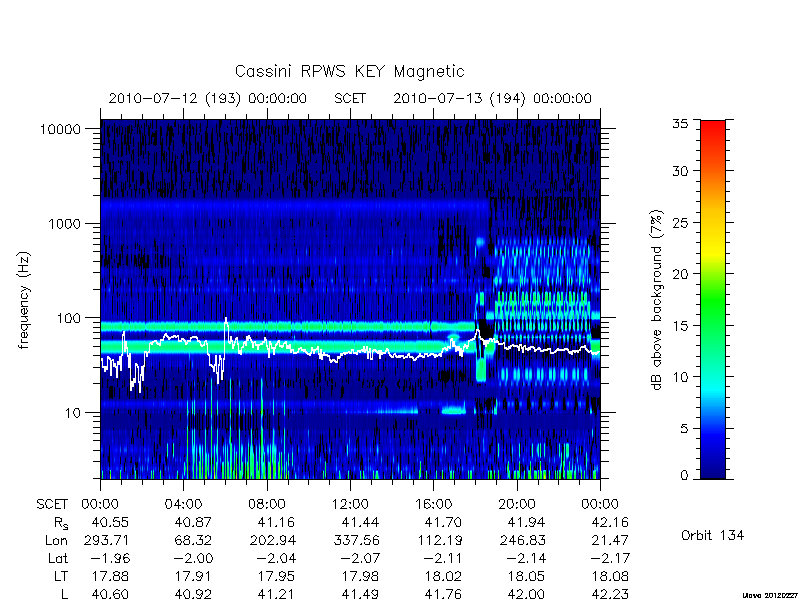
Task: Click the Rs value 41.70
Action: 443,522
